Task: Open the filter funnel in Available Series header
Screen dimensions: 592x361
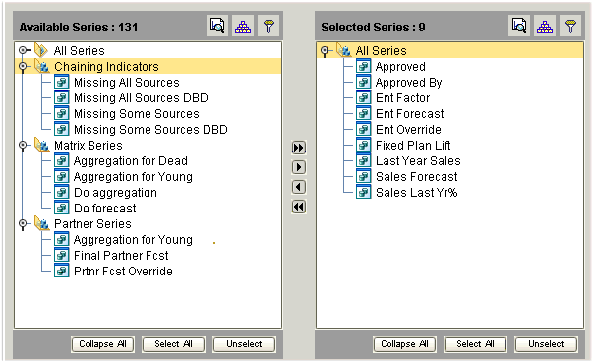Action: pos(268,26)
